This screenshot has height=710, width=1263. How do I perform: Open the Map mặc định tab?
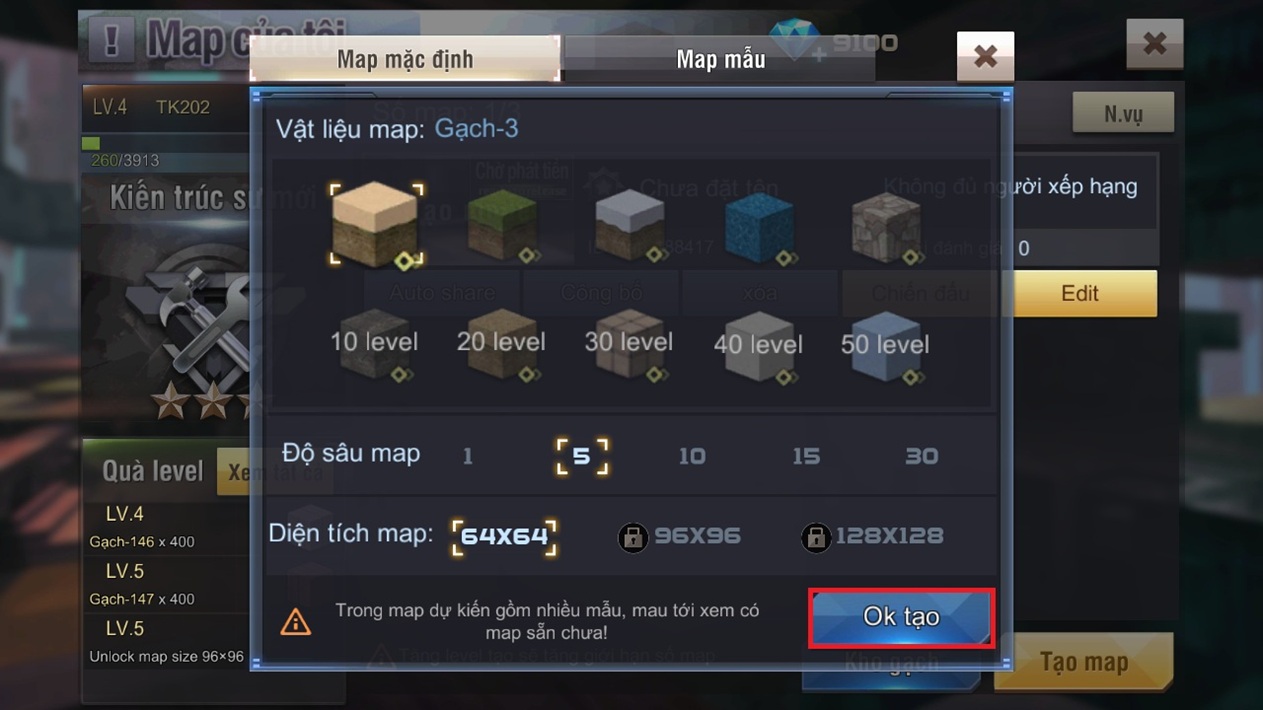coord(405,59)
